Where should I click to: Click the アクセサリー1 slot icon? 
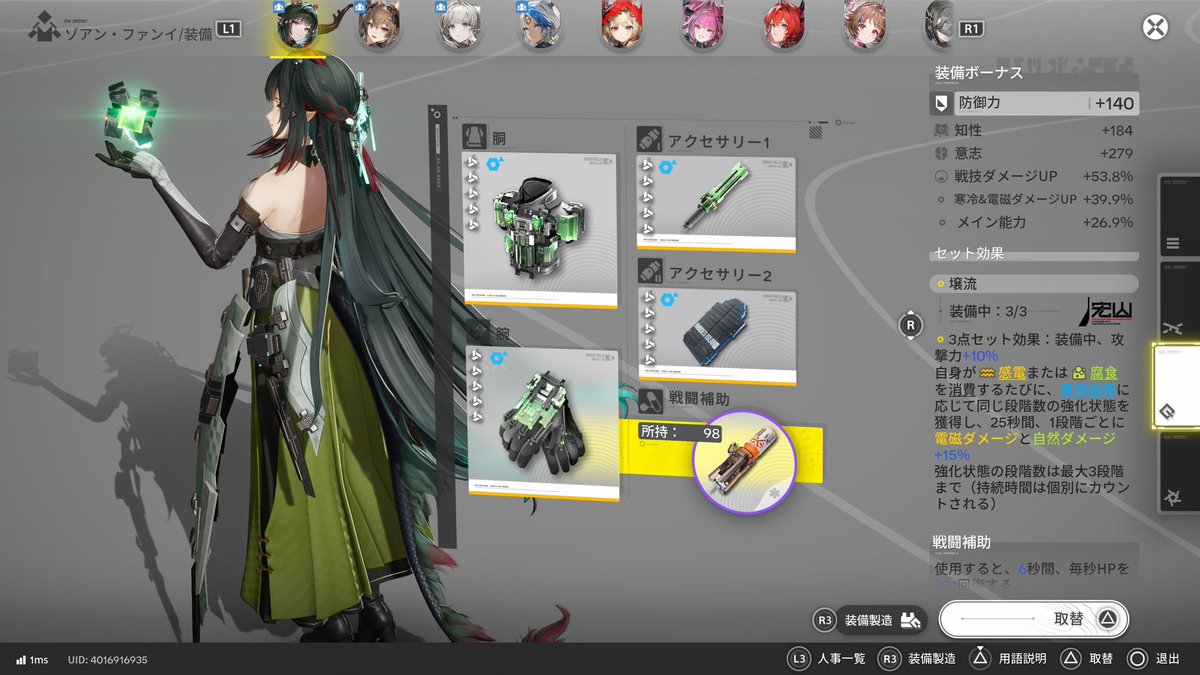pos(649,138)
